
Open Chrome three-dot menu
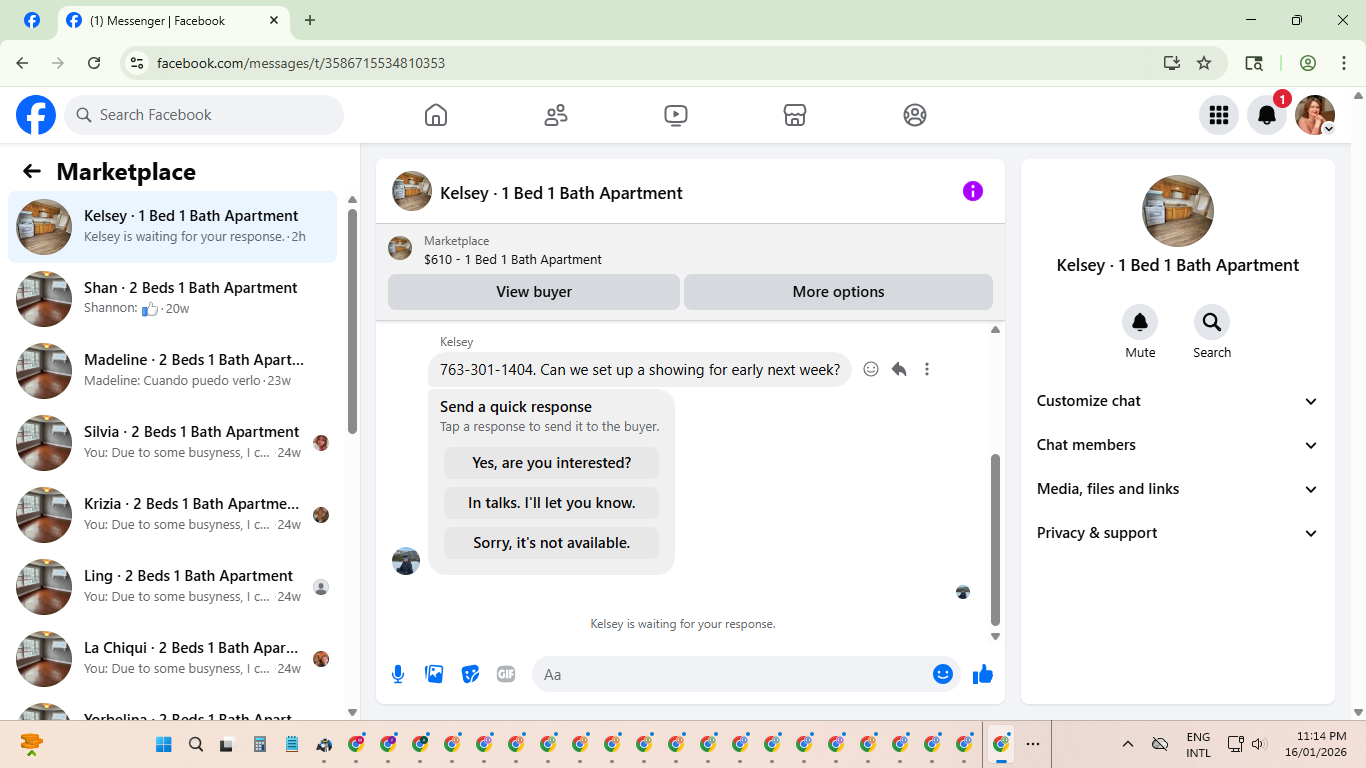(1344, 63)
